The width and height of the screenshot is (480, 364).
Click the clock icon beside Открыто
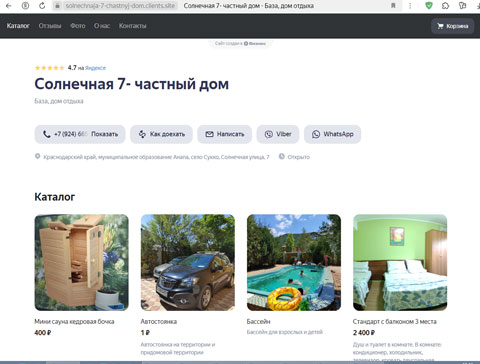click(x=282, y=156)
